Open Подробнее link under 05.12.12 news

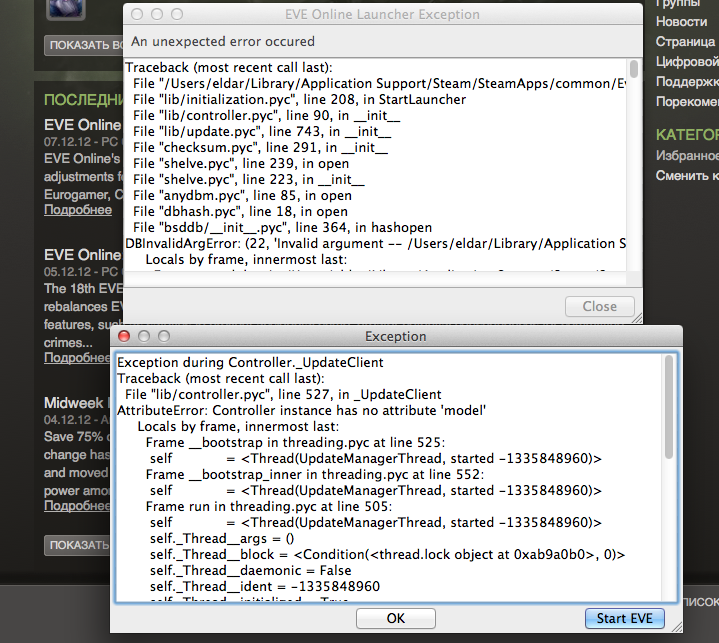(x=78, y=357)
